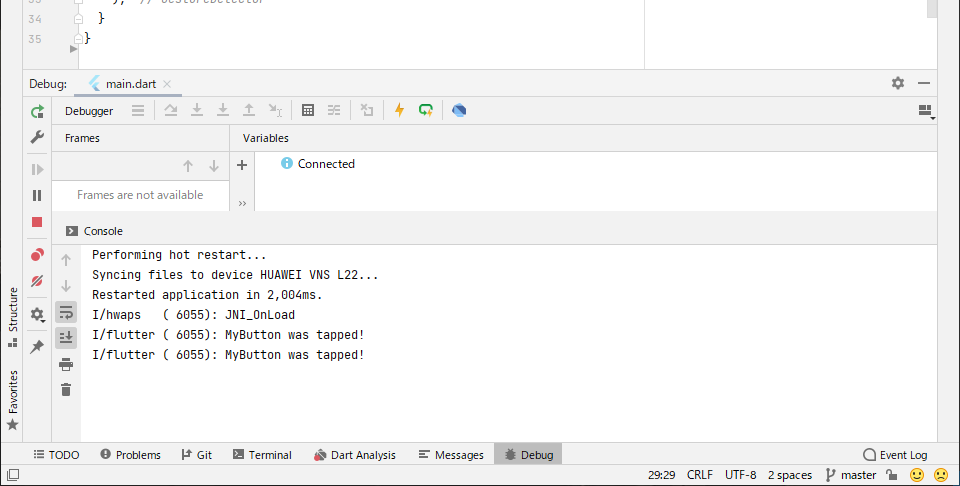Click Force Step Into icon
This screenshot has height=486, width=960.
coord(223,110)
